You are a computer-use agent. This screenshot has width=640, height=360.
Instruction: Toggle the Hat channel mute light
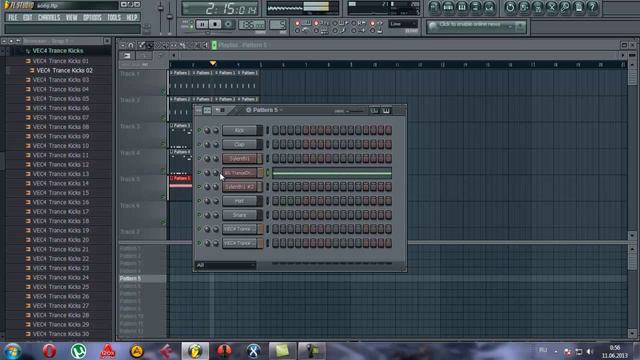click(x=199, y=200)
